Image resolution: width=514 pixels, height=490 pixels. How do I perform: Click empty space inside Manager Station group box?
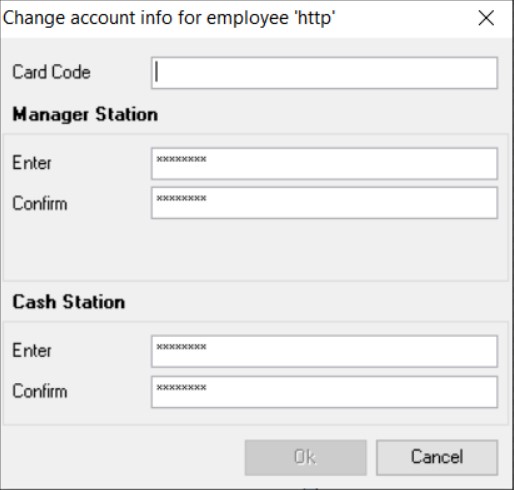[255, 250]
